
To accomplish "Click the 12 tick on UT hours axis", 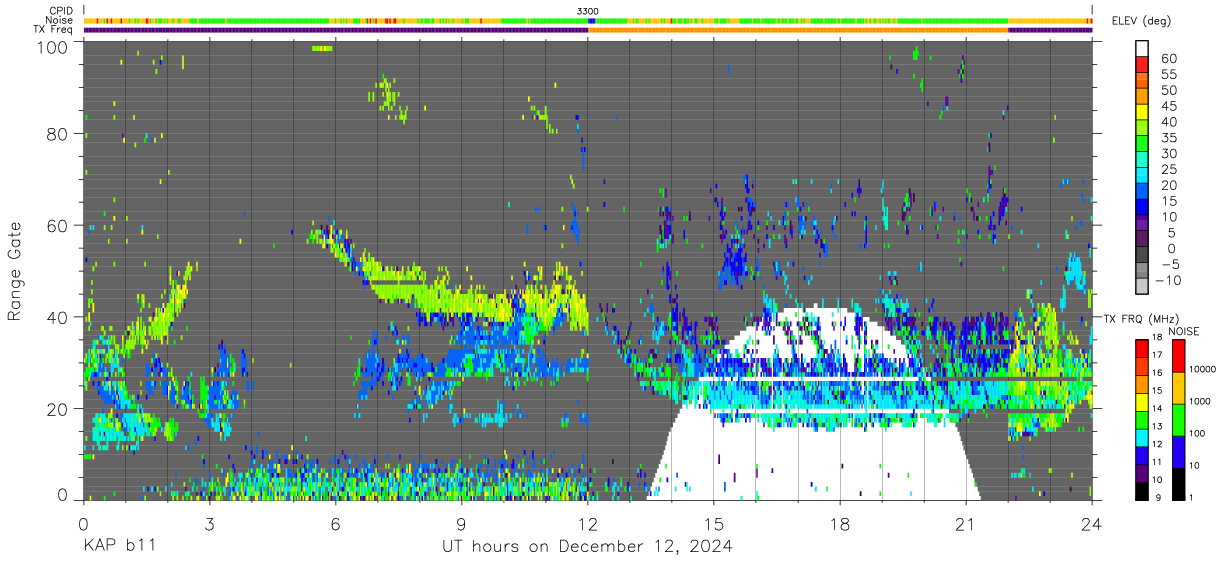I will point(588,522).
